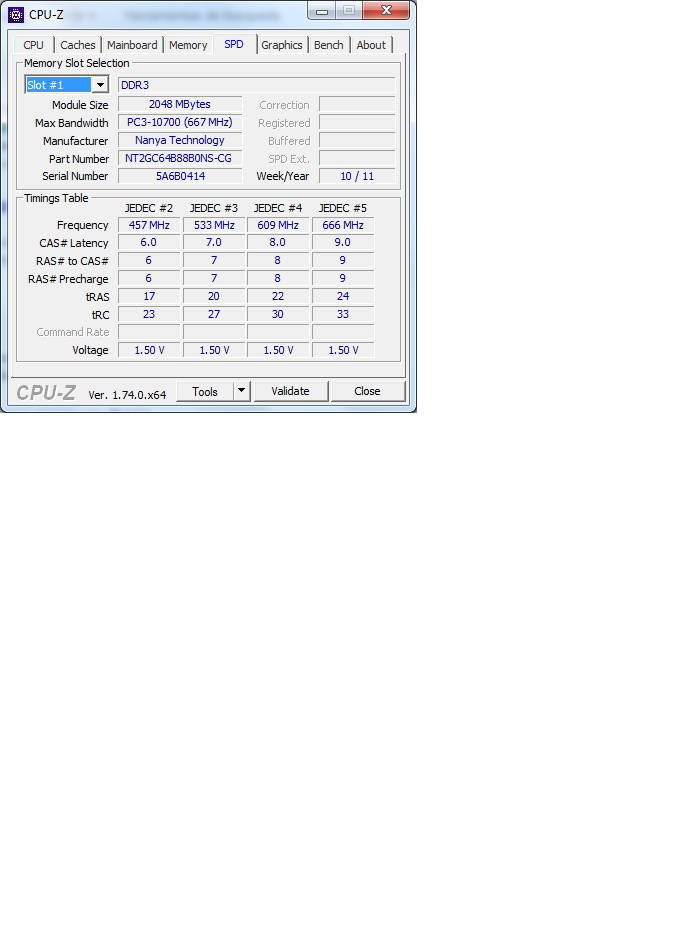Click the JEDEC #5 column header
Viewport: 679px width, 935px height.
343,208
